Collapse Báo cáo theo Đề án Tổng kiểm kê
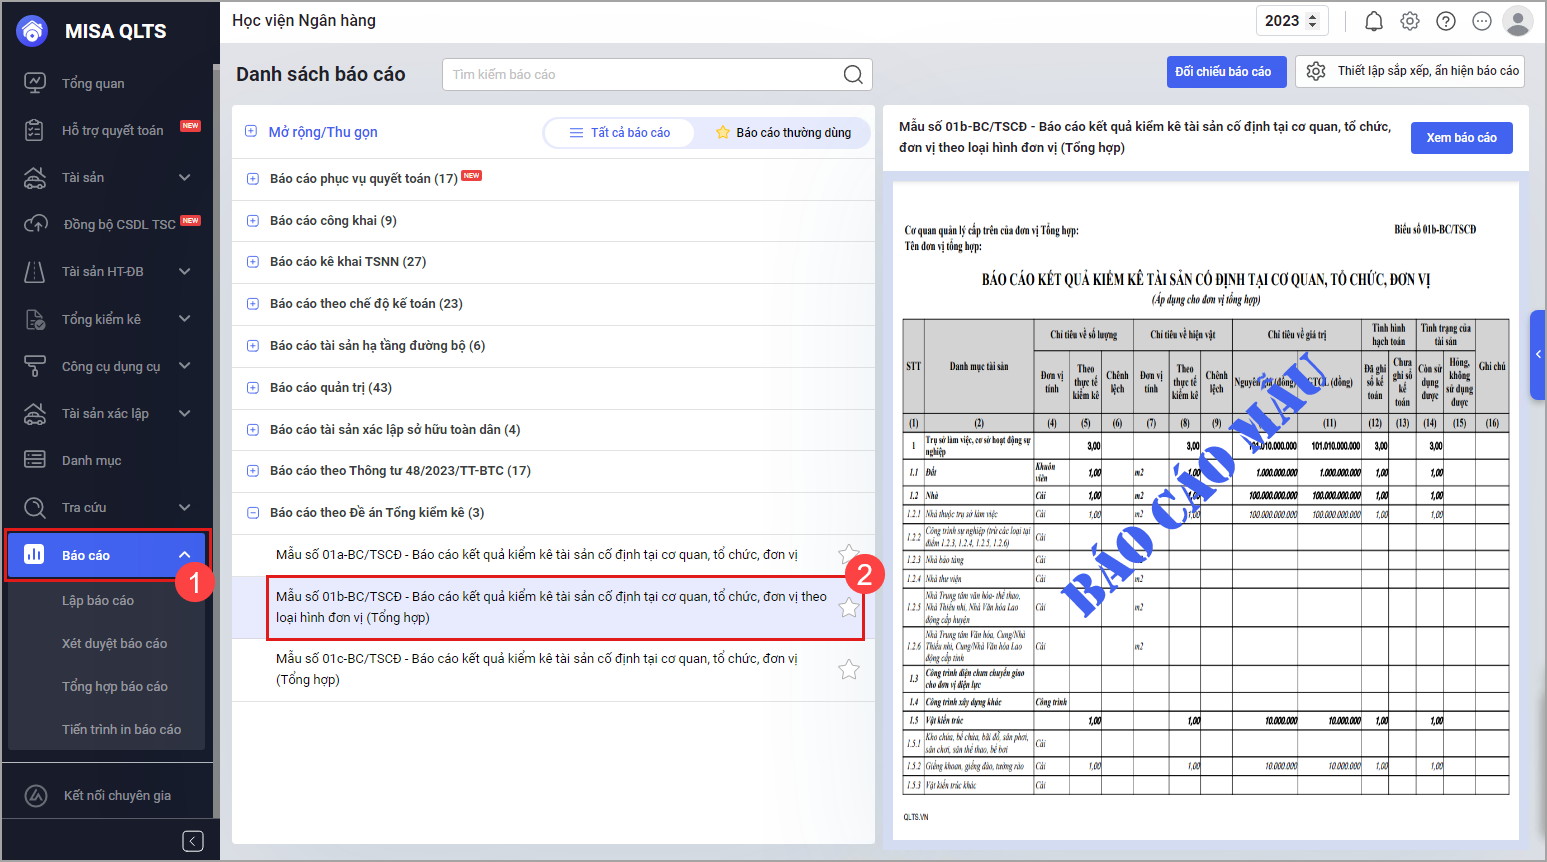This screenshot has width=1547, height=862. (253, 513)
